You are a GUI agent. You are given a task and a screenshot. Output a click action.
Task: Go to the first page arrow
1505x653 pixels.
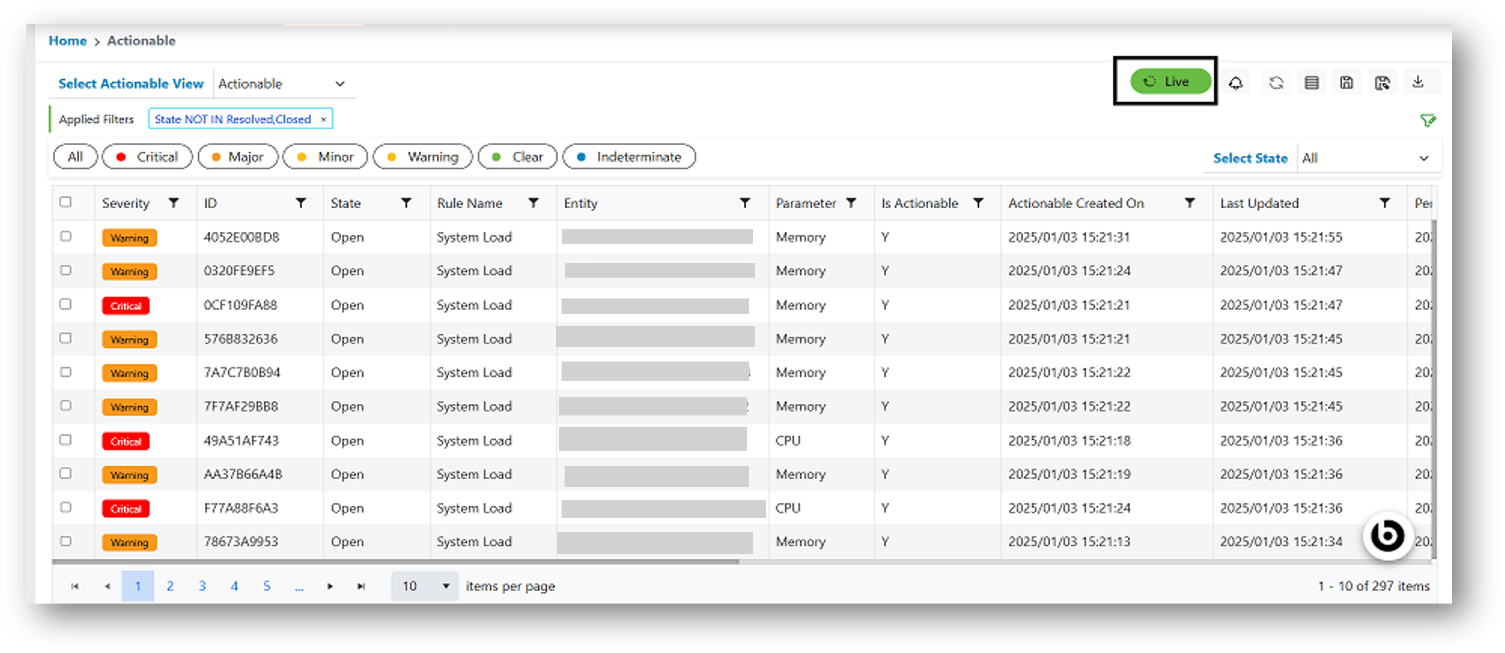click(75, 587)
